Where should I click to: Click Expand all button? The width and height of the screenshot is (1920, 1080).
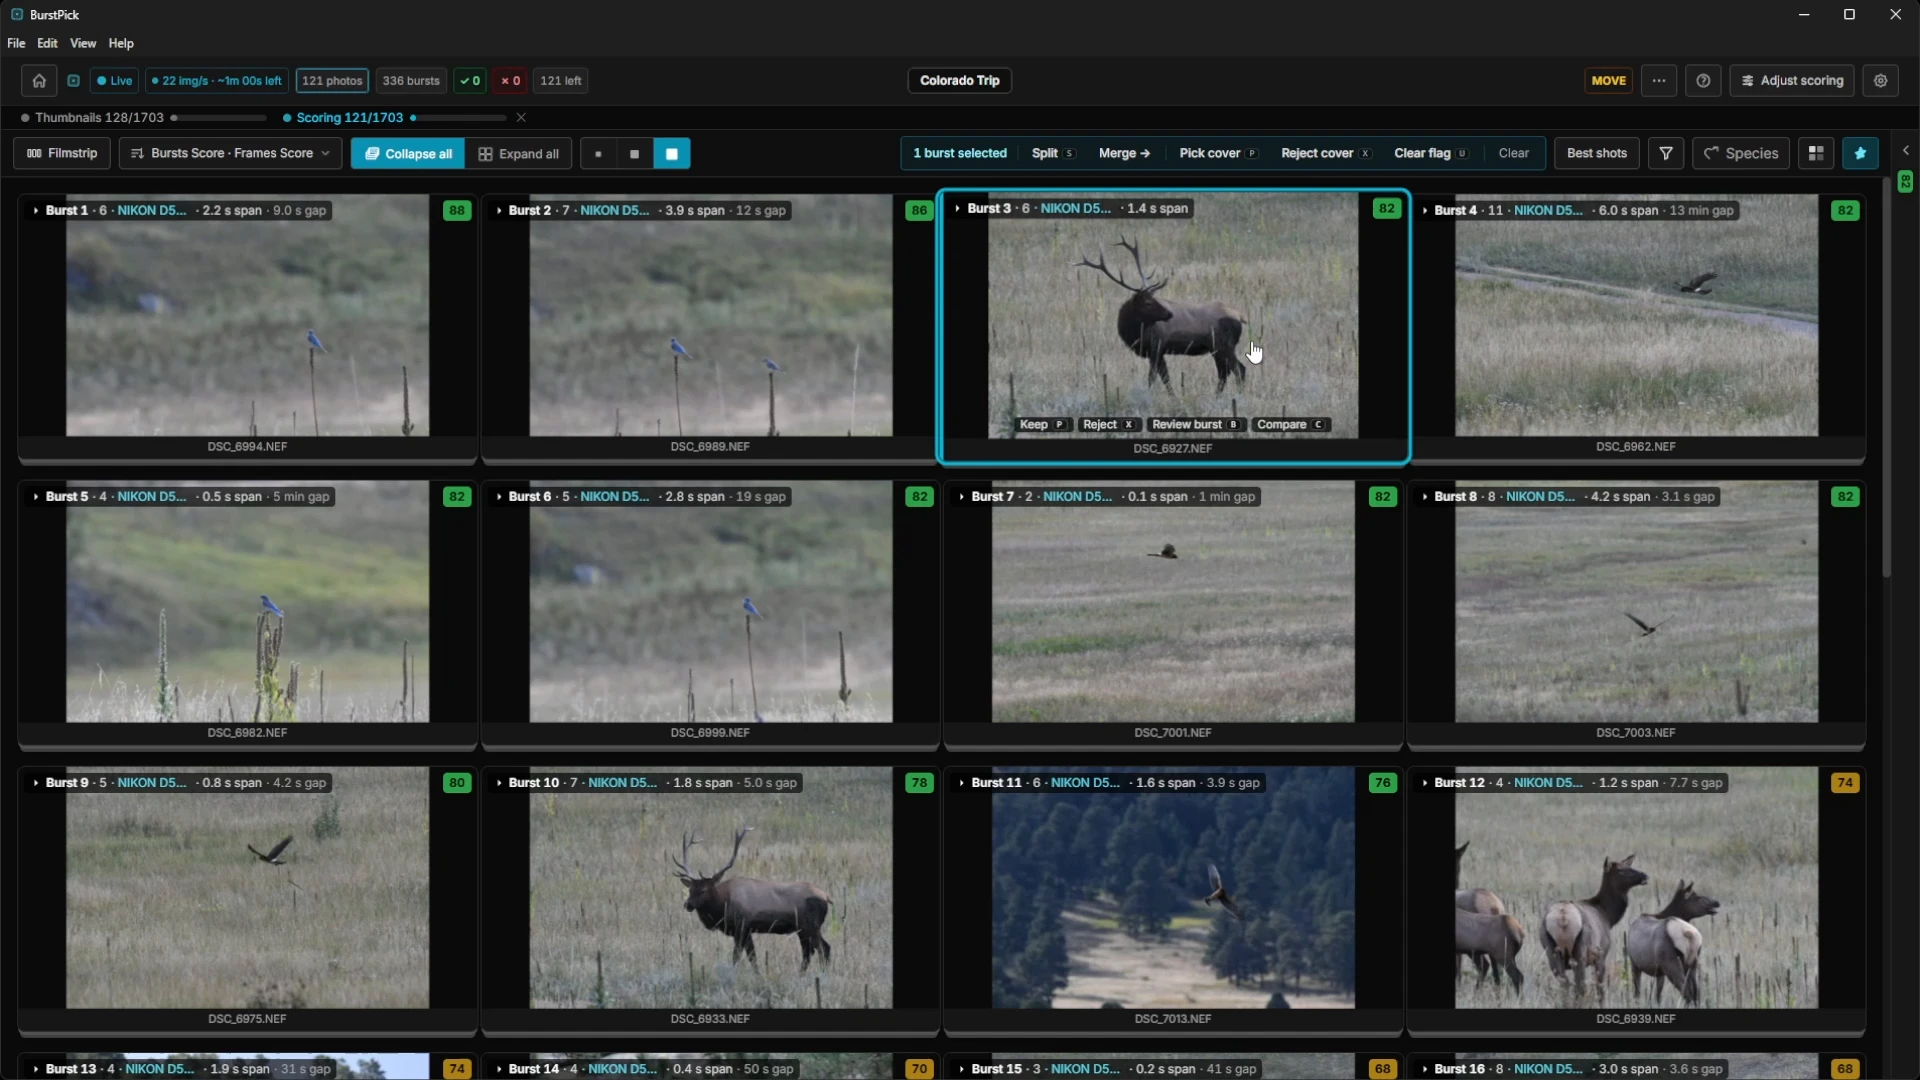[x=518, y=154]
